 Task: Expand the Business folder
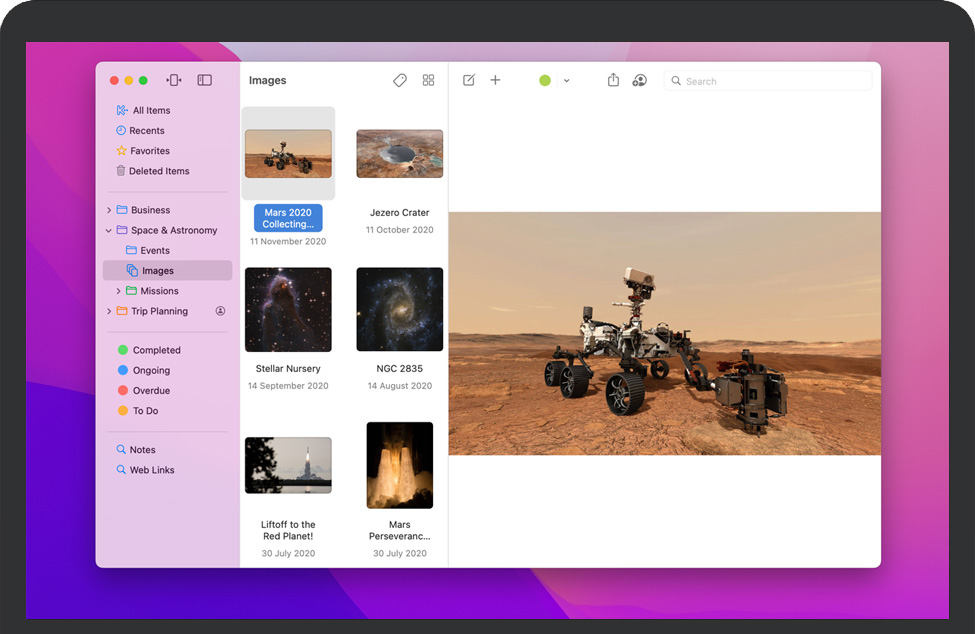pyautogui.click(x=109, y=210)
